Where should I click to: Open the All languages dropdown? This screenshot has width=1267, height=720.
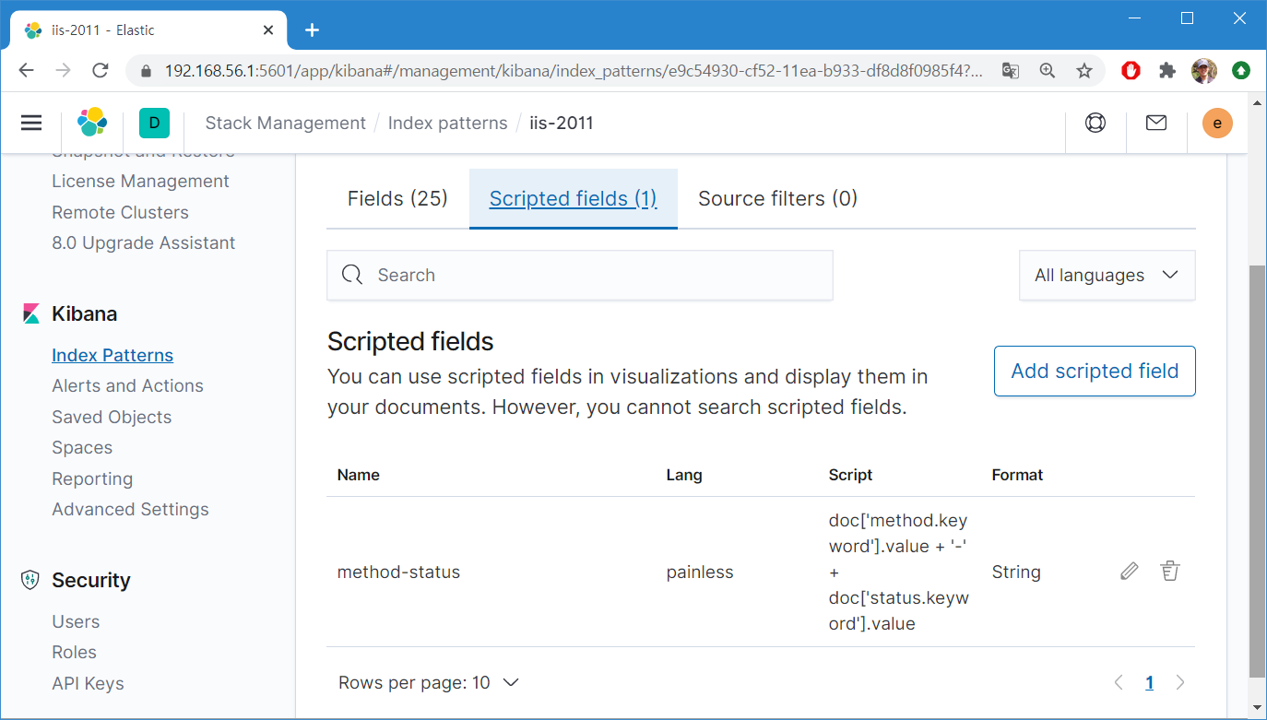pos(1106,275)
